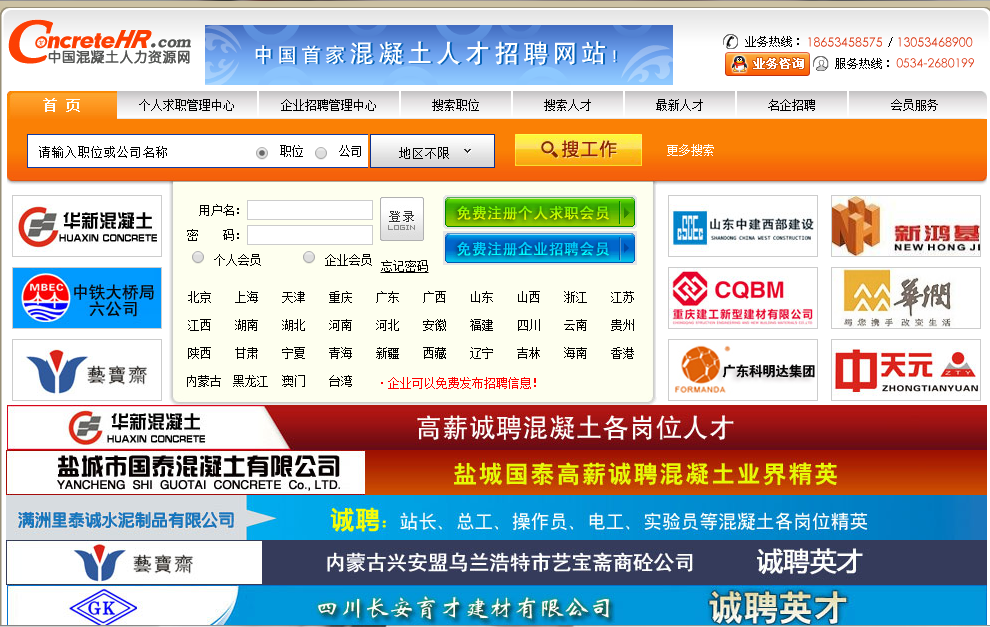Choose the 企业会员 radio option
The height and width of the screenshot is (627, 990).
pyautogui.click(x=309, y=258)
